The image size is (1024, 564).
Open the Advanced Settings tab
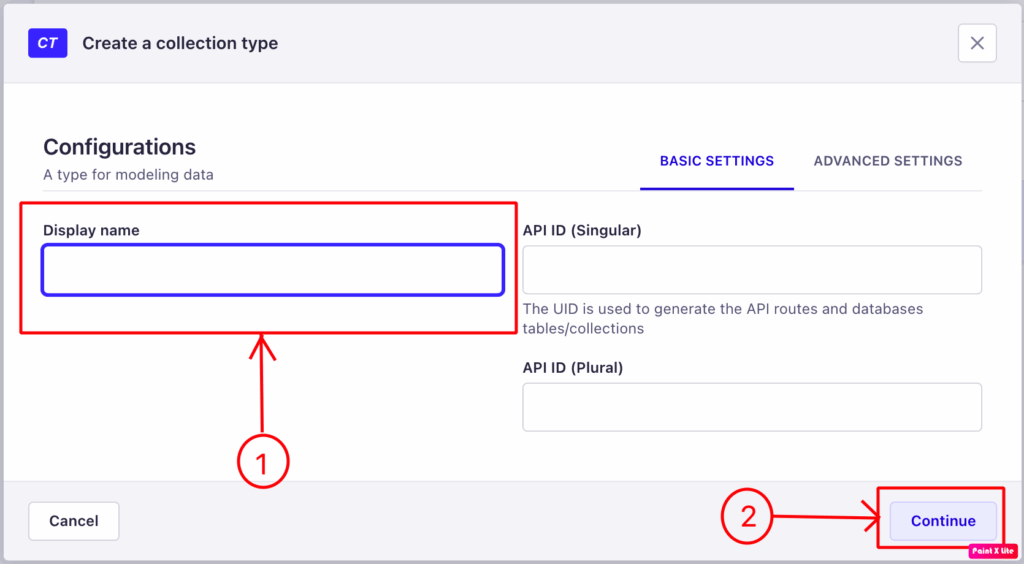point(888,161)
